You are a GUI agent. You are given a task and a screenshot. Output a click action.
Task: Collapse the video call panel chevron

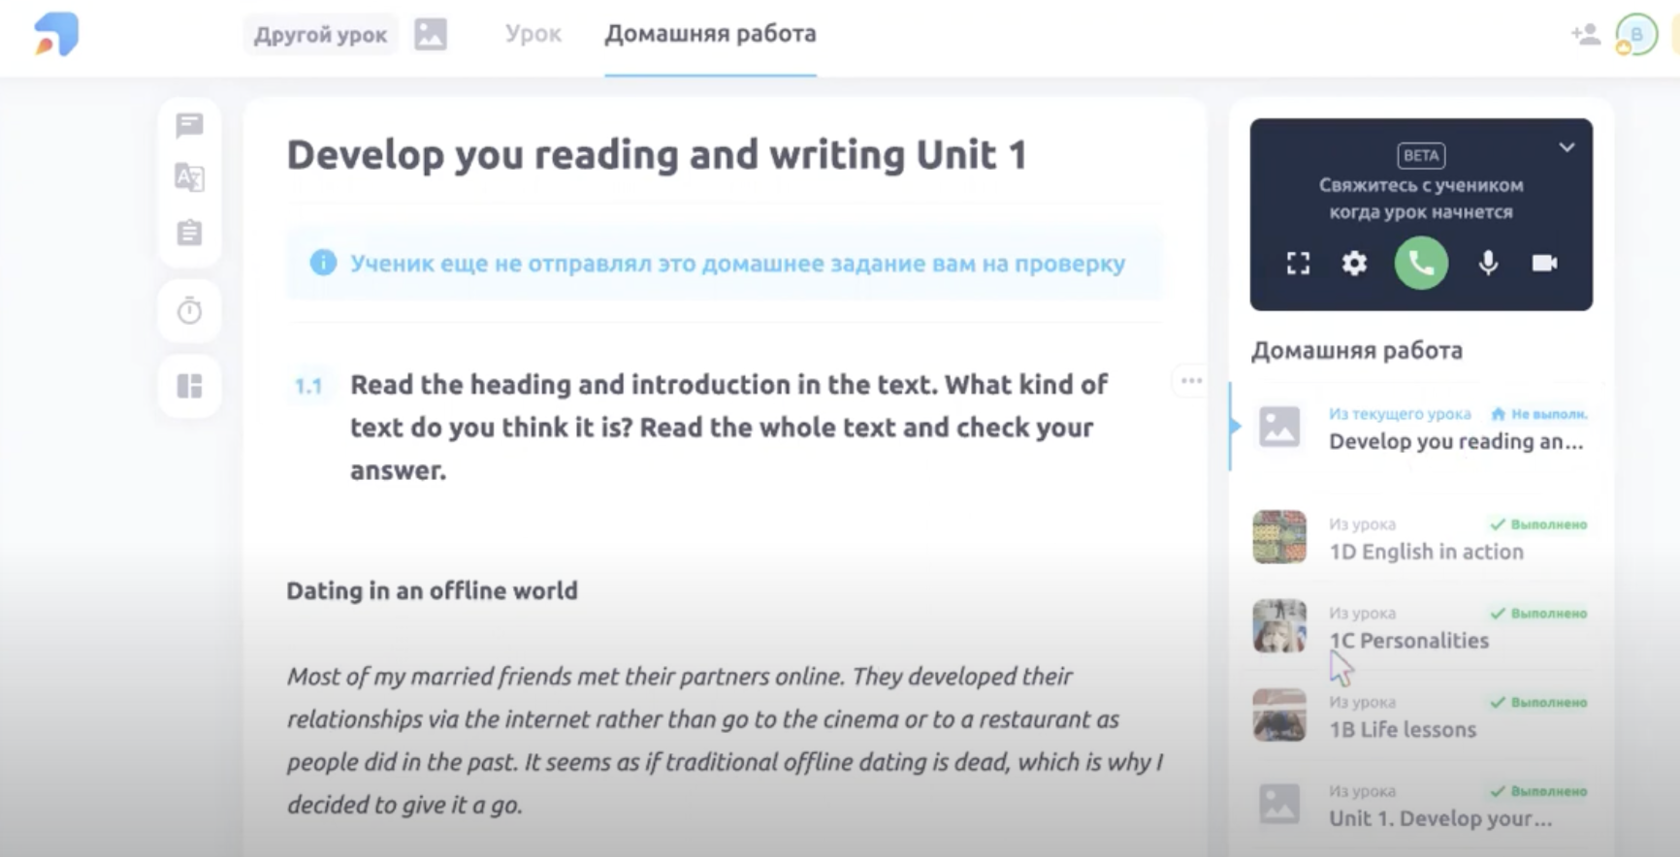(x=1566, y=147)
